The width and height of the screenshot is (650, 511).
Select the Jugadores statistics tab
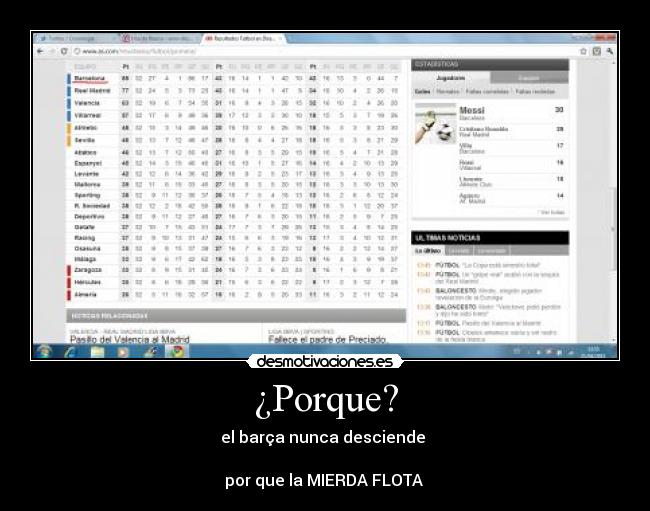(x=451, y=78)
